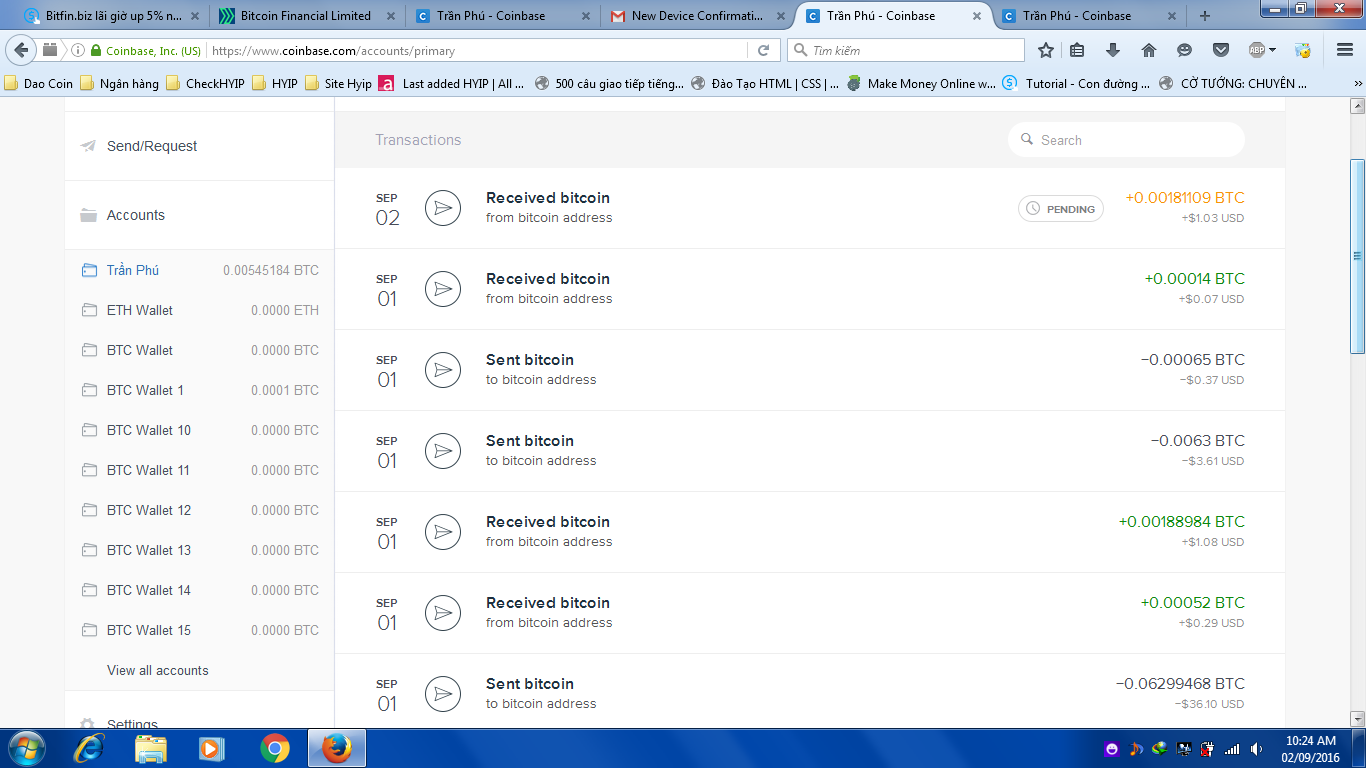Open the bookmarks list icon in toolbar
Screen dimensions: 1366x768
click(1077, 50)
